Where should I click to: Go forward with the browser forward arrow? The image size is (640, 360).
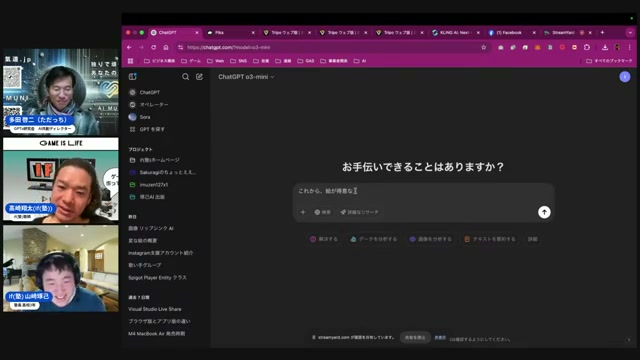click(x=141, y=47)
